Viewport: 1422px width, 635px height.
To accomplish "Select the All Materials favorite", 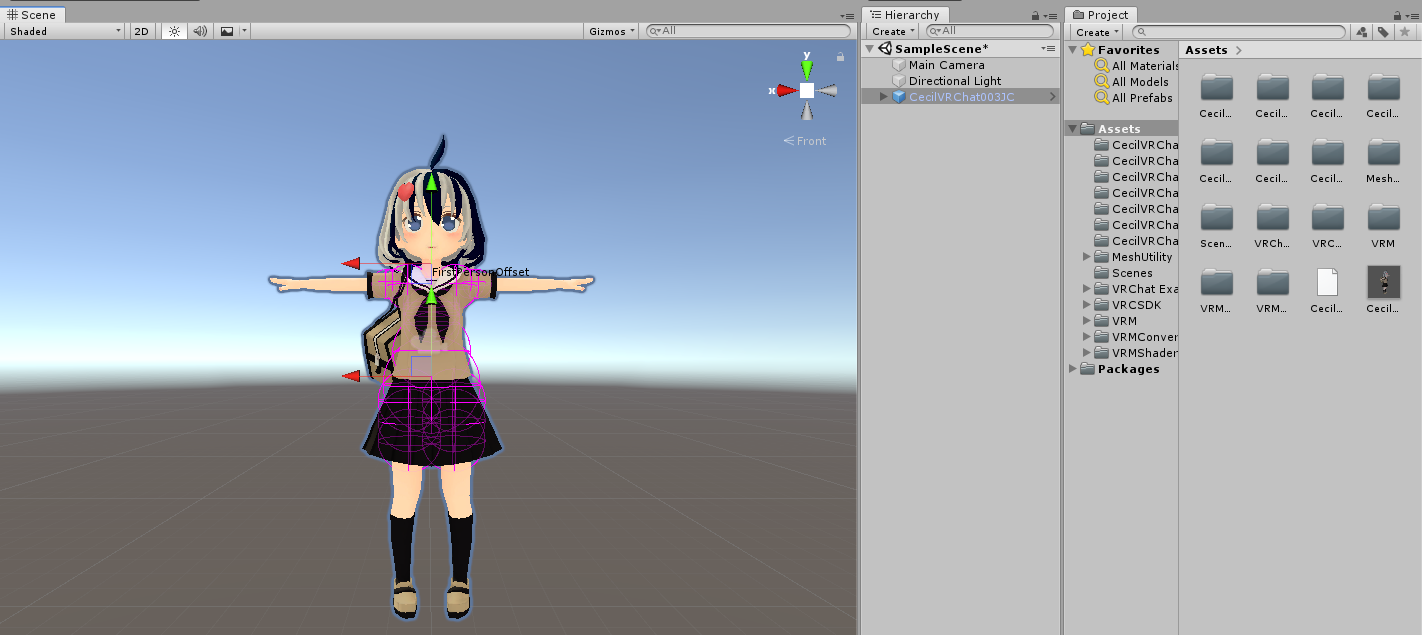I will [1137, 66].
